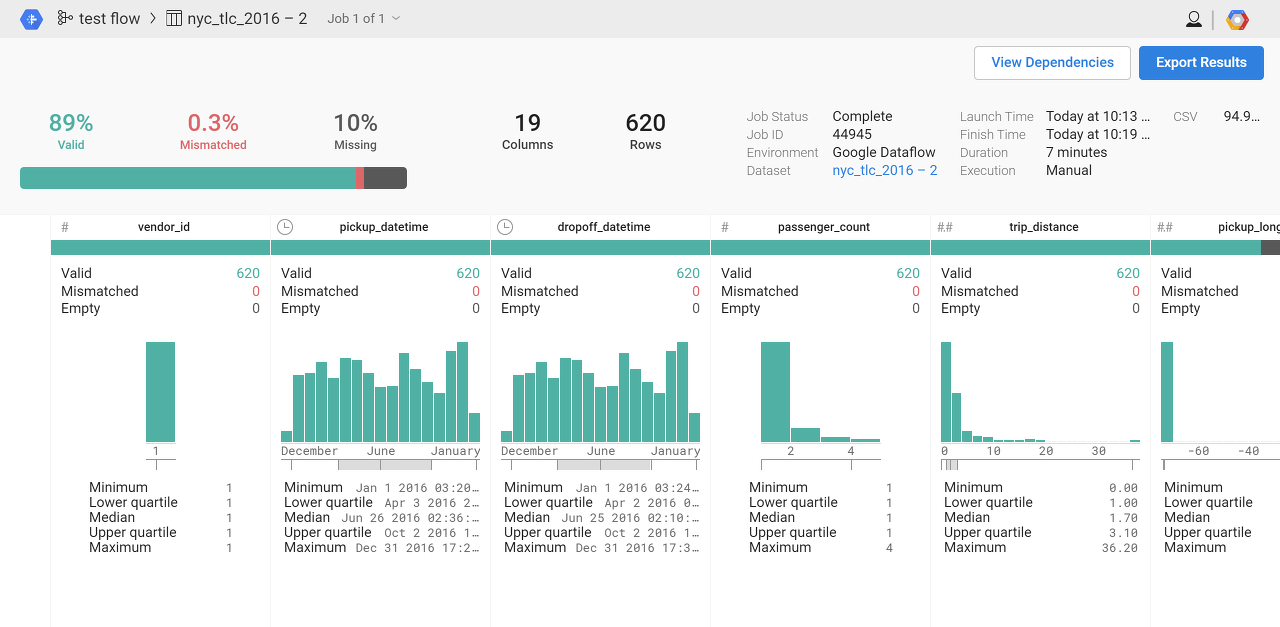Click the 89% Valid statistic
This screenshot has height=627, width=1280.
click(71, 131)
